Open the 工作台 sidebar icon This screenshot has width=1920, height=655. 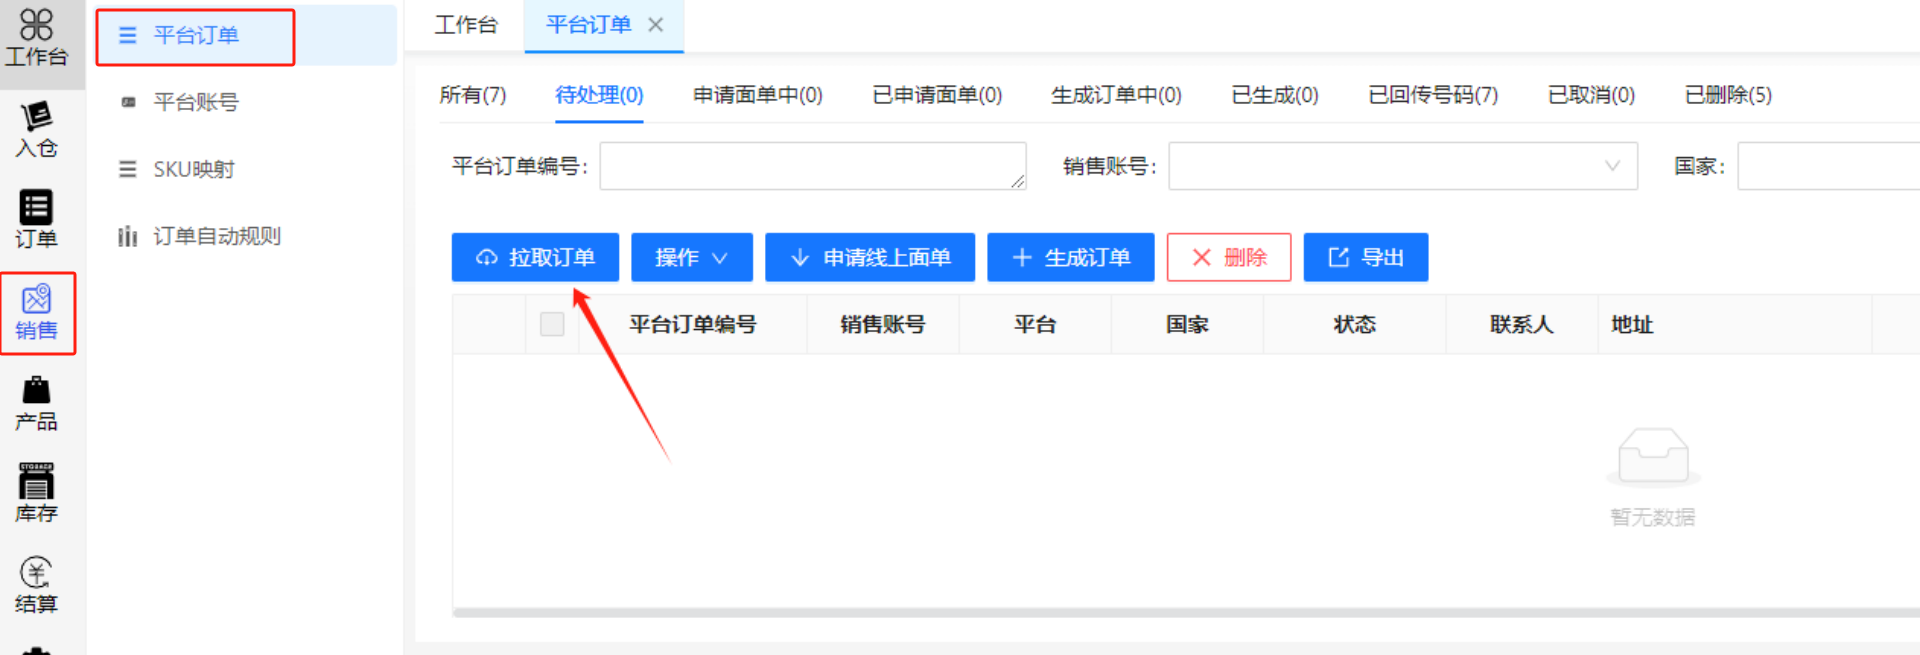point(37,38)
